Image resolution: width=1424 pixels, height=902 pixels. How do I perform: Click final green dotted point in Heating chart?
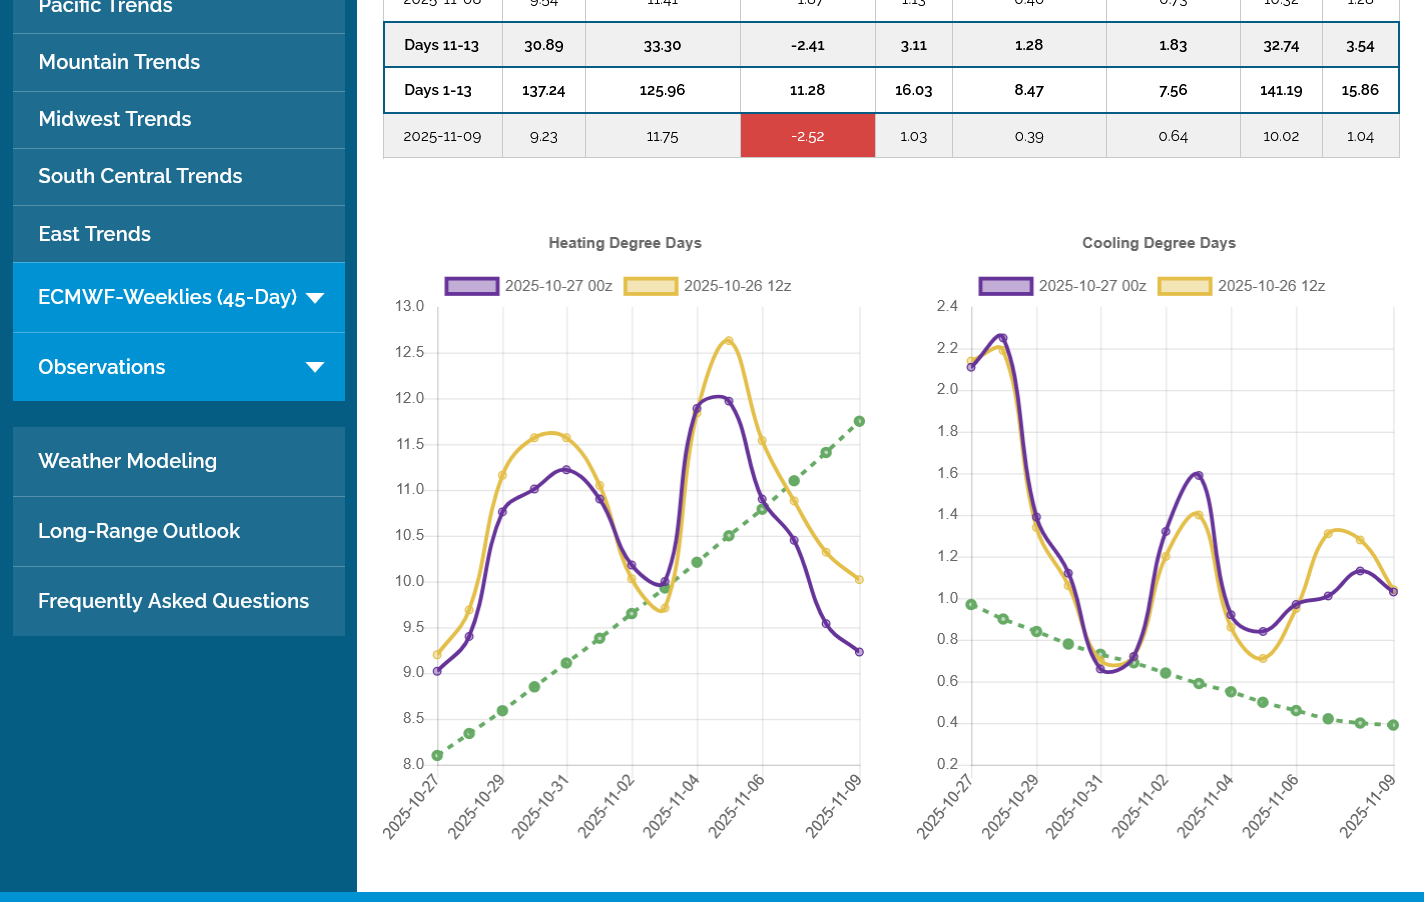pyautogui.click(x=859, y=422)
